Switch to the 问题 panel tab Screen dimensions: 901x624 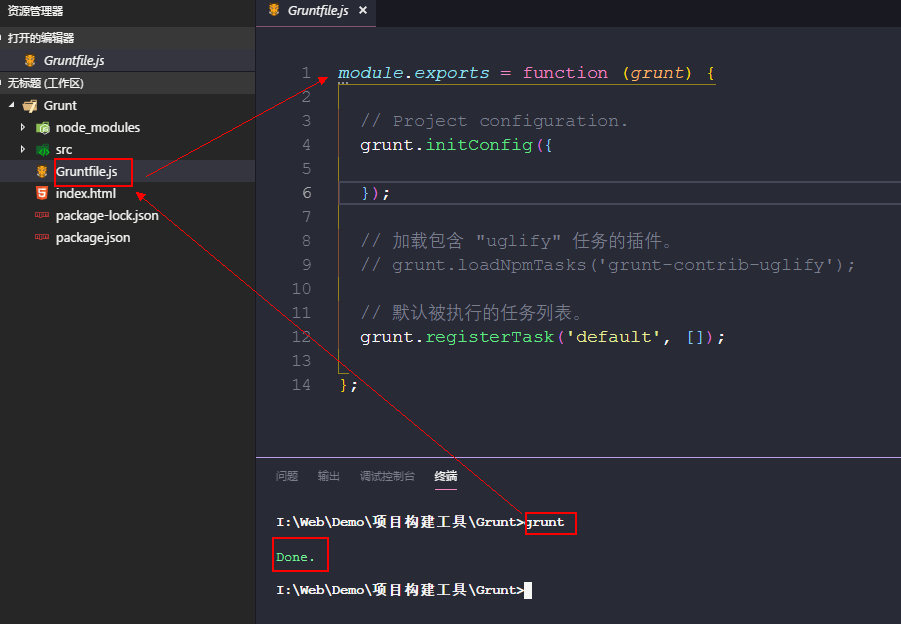click(287, 476)
